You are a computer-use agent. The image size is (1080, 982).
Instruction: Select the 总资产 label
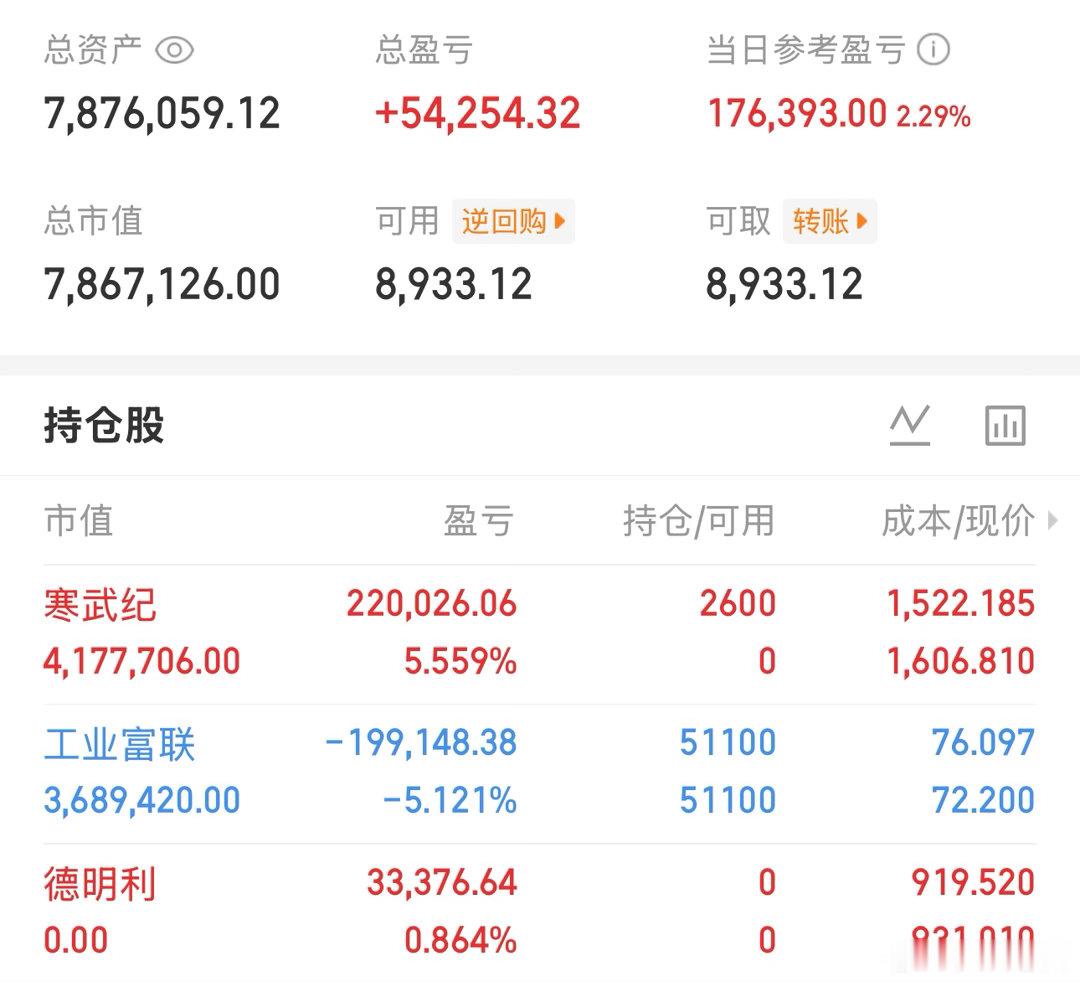93,50
